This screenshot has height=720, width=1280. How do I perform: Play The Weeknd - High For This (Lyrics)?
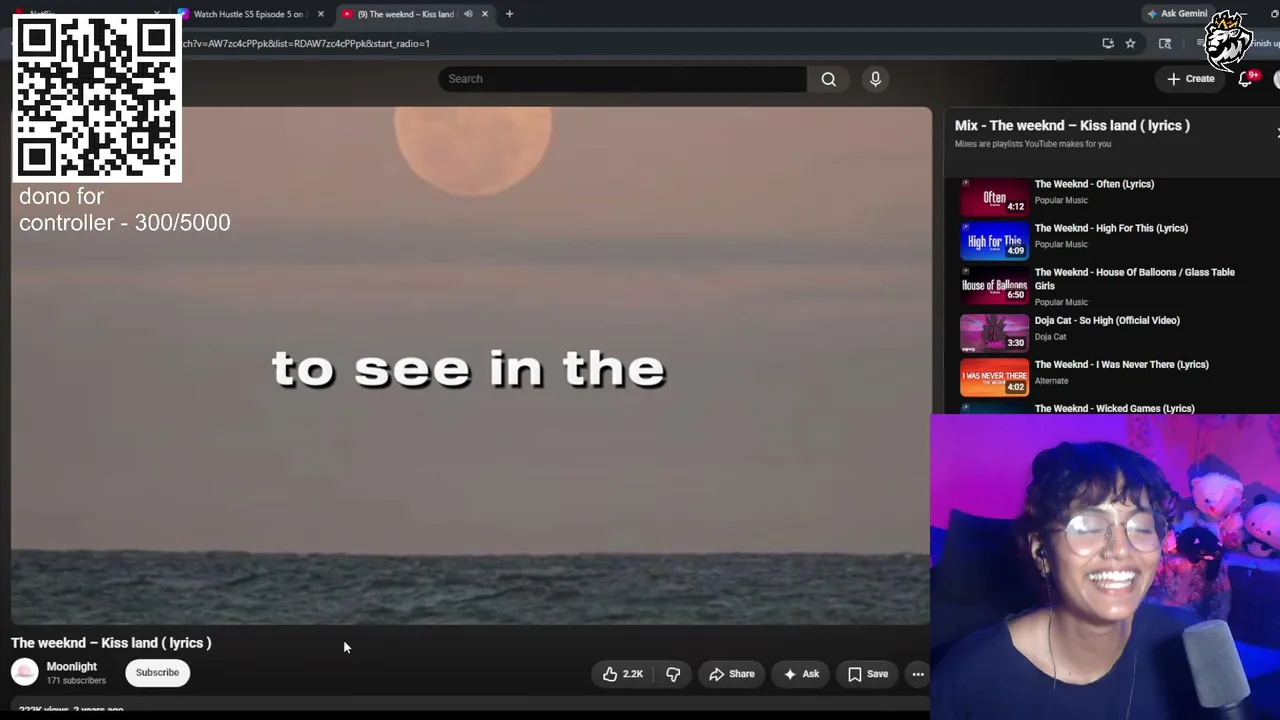(1111, 228)
